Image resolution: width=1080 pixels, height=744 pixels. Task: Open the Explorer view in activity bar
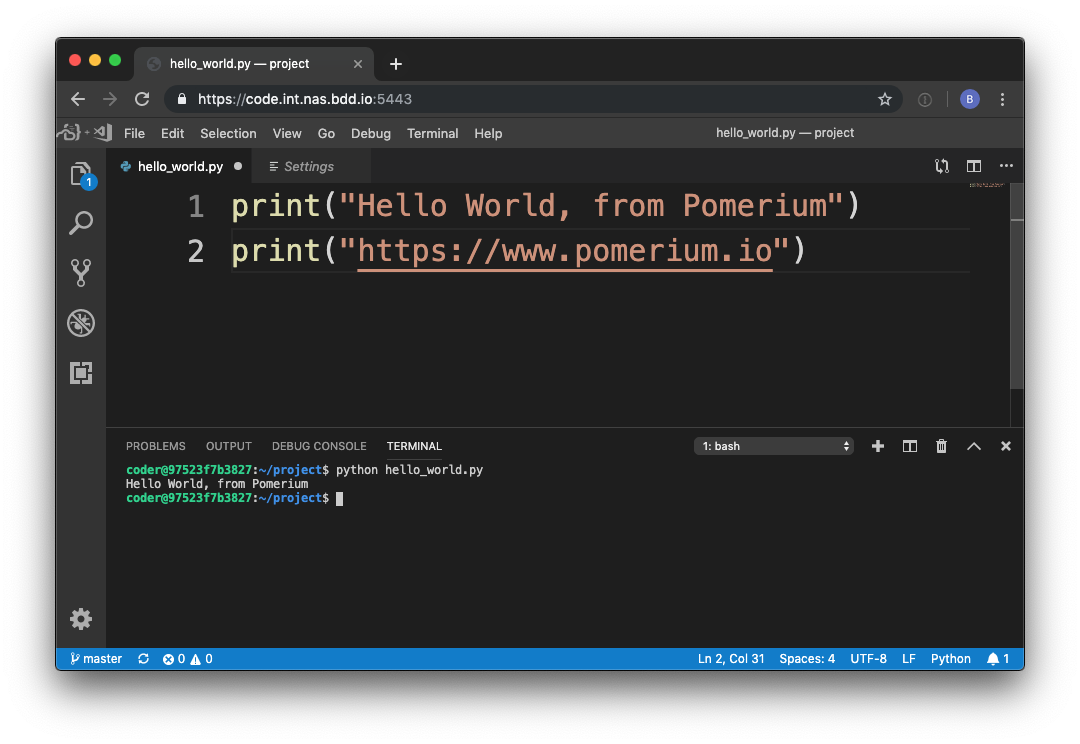81,175
